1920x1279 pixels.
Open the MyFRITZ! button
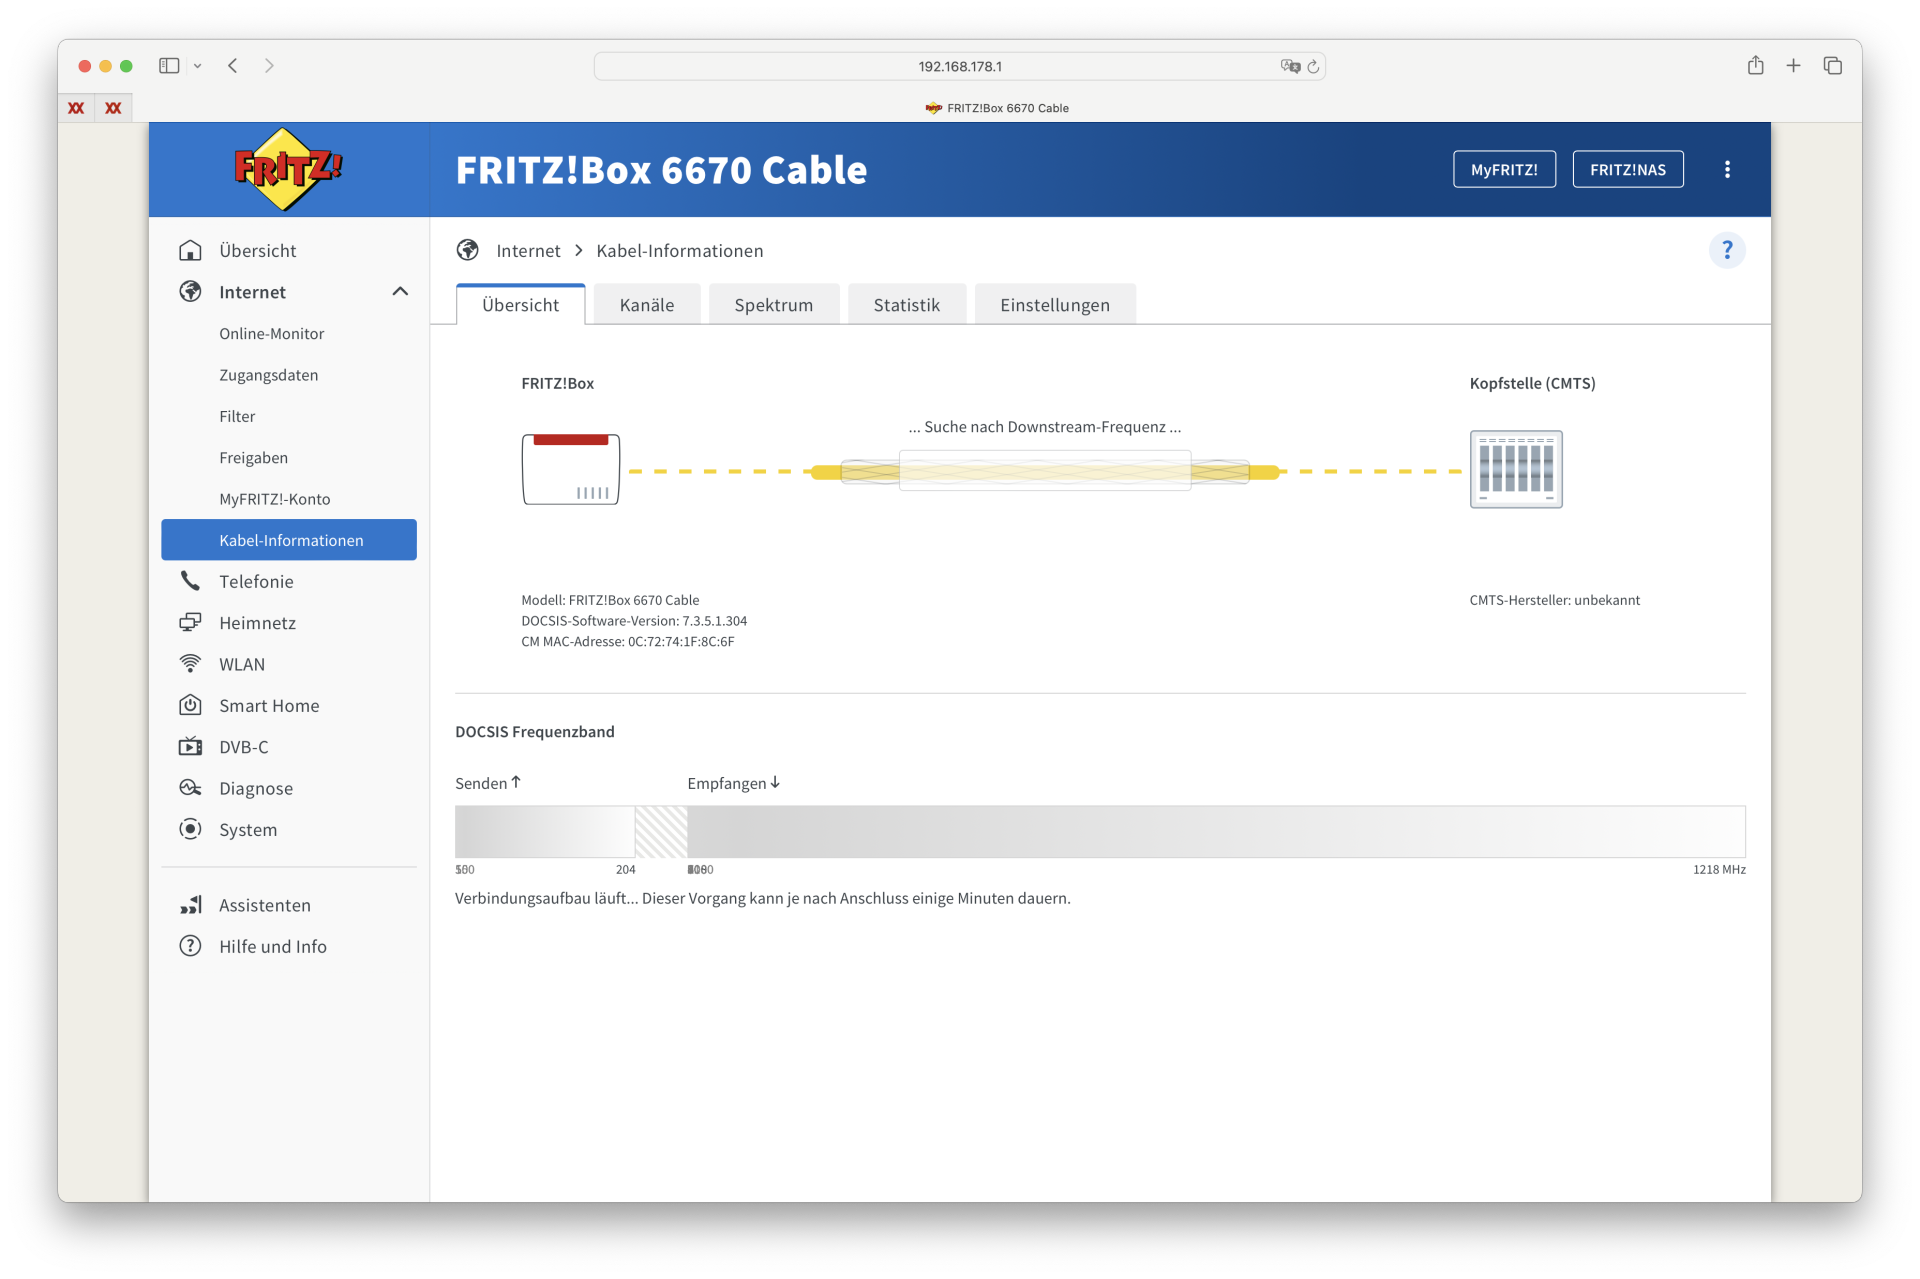coord(1504,169)
